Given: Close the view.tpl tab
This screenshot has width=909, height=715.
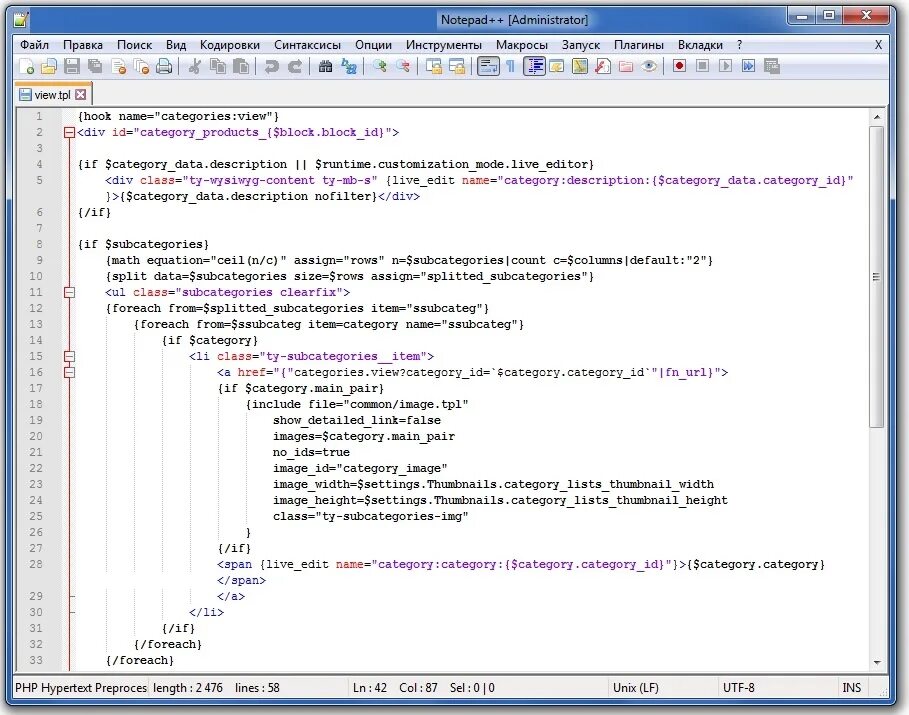Looking at the screenshot, I should coord(81,95).
